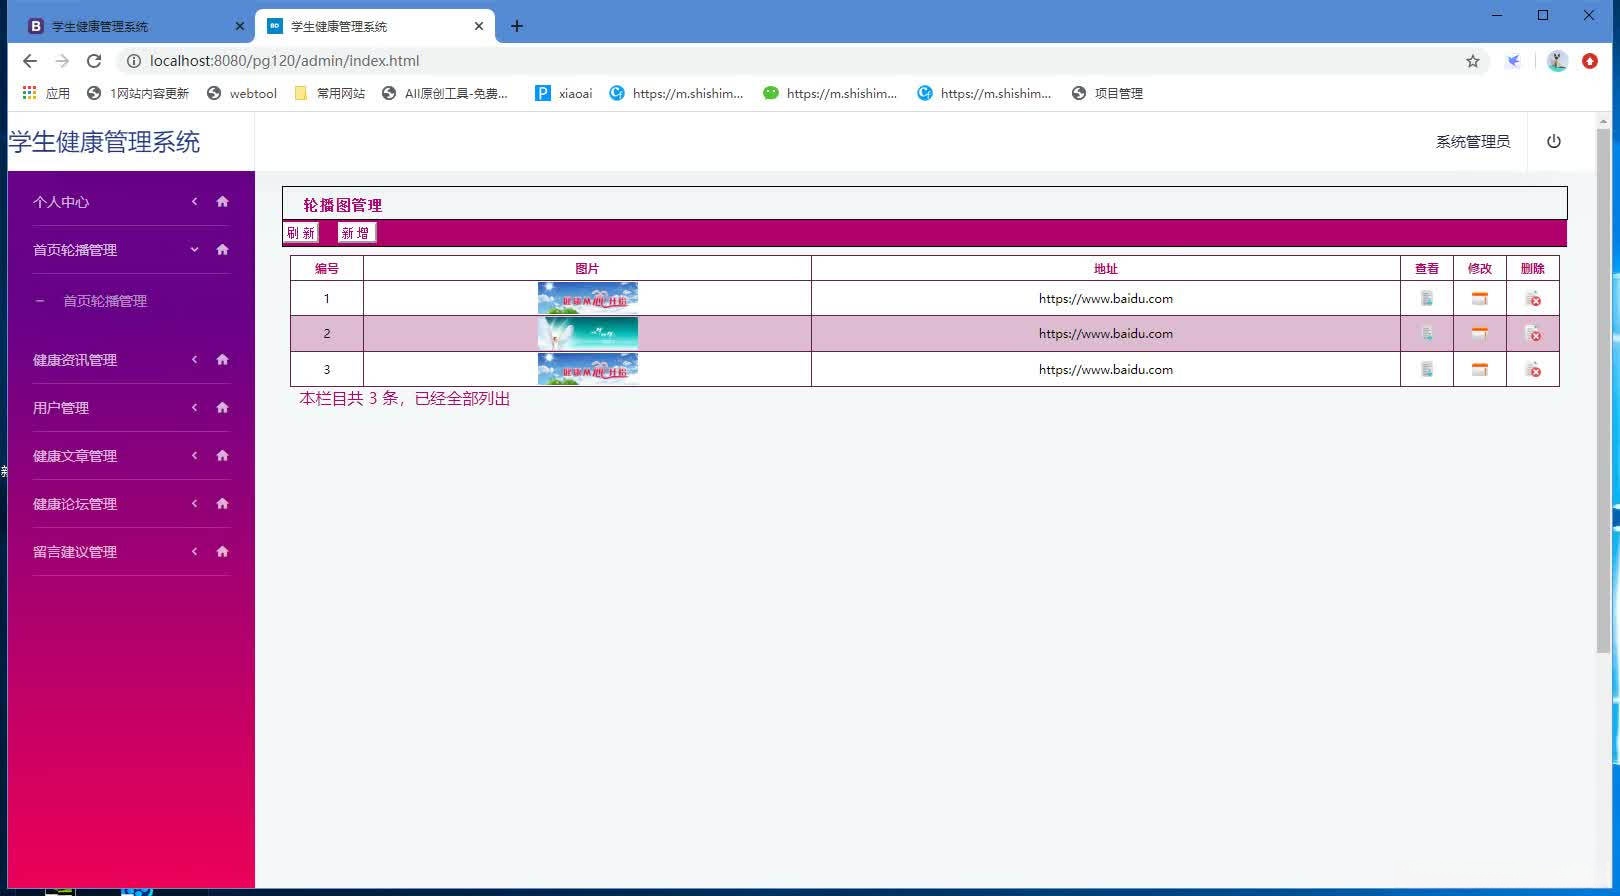The image size is (1620, 896).
Task: Open the AI原创工具 bookmark
Action: [445, 93]
